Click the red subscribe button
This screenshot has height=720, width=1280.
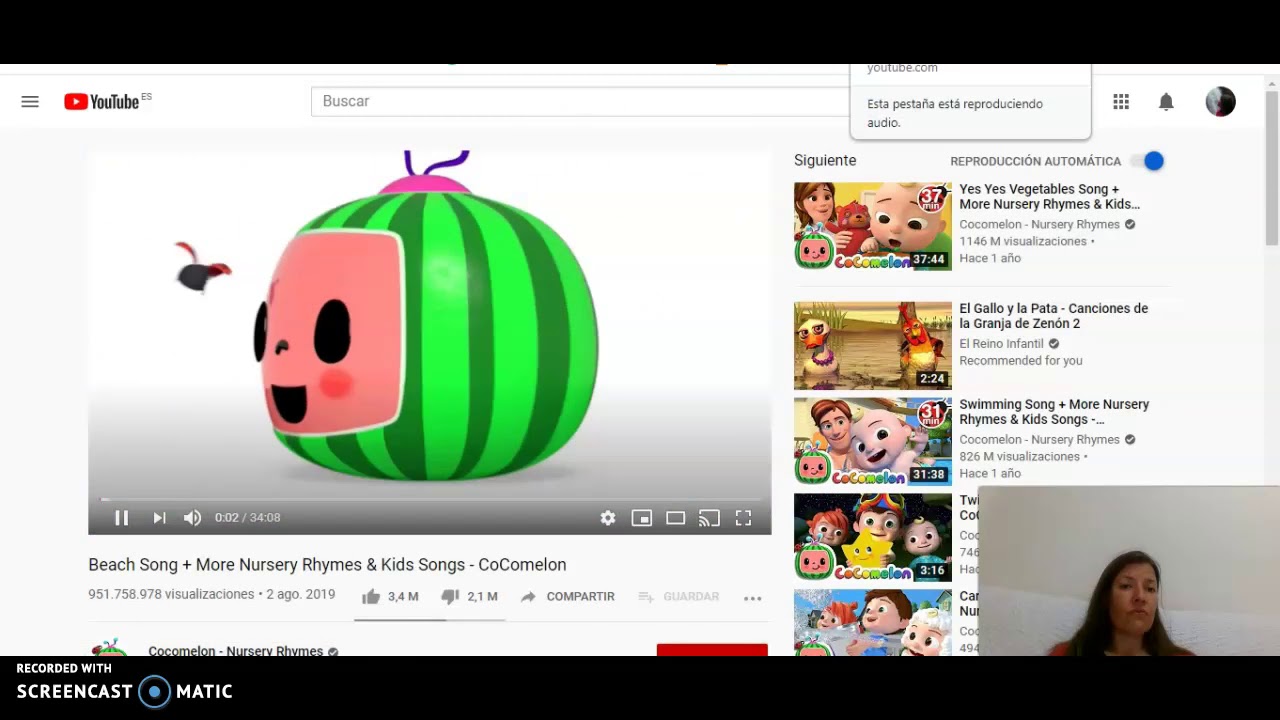[712, 650]
